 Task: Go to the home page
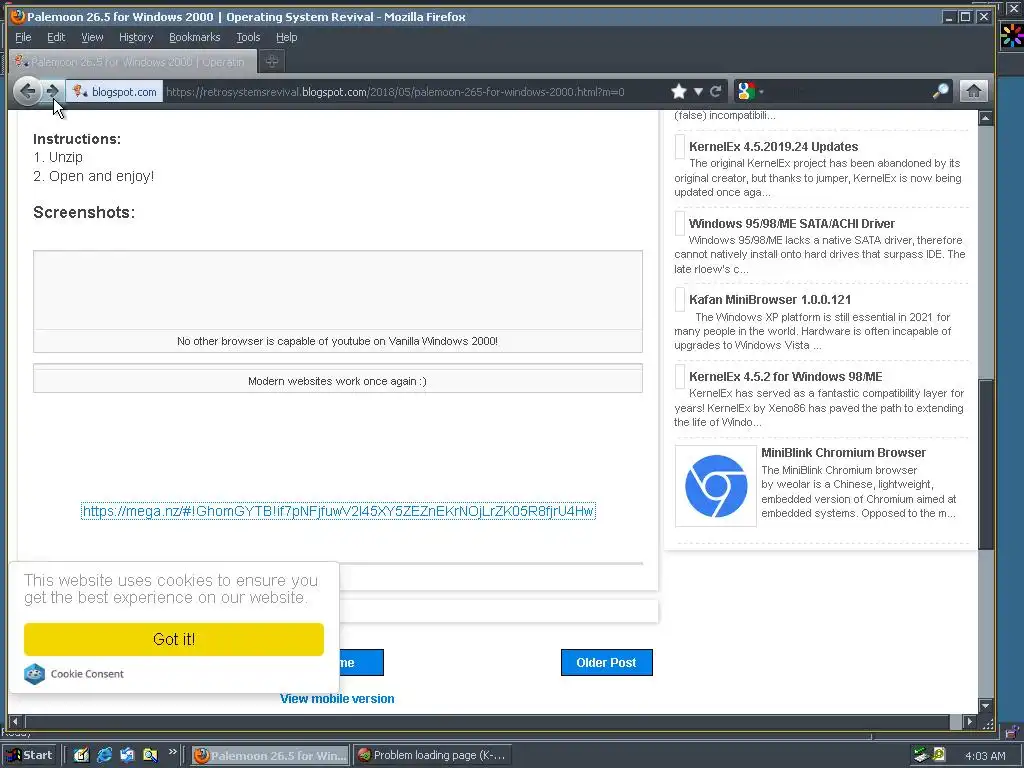[x=973, y=91]
